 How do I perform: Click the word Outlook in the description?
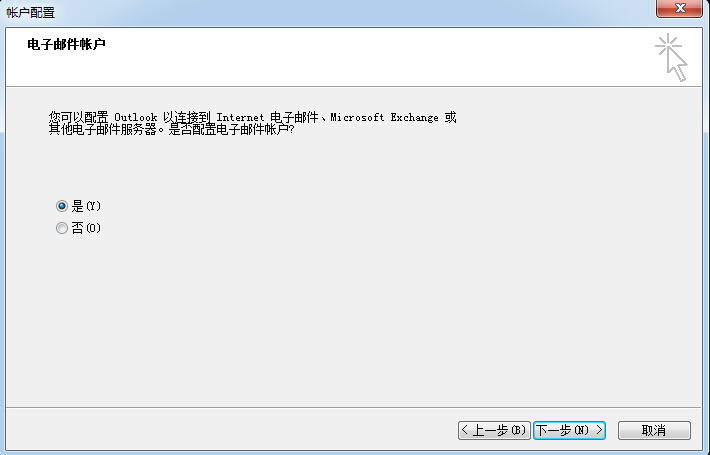click(x=136, y=117)
